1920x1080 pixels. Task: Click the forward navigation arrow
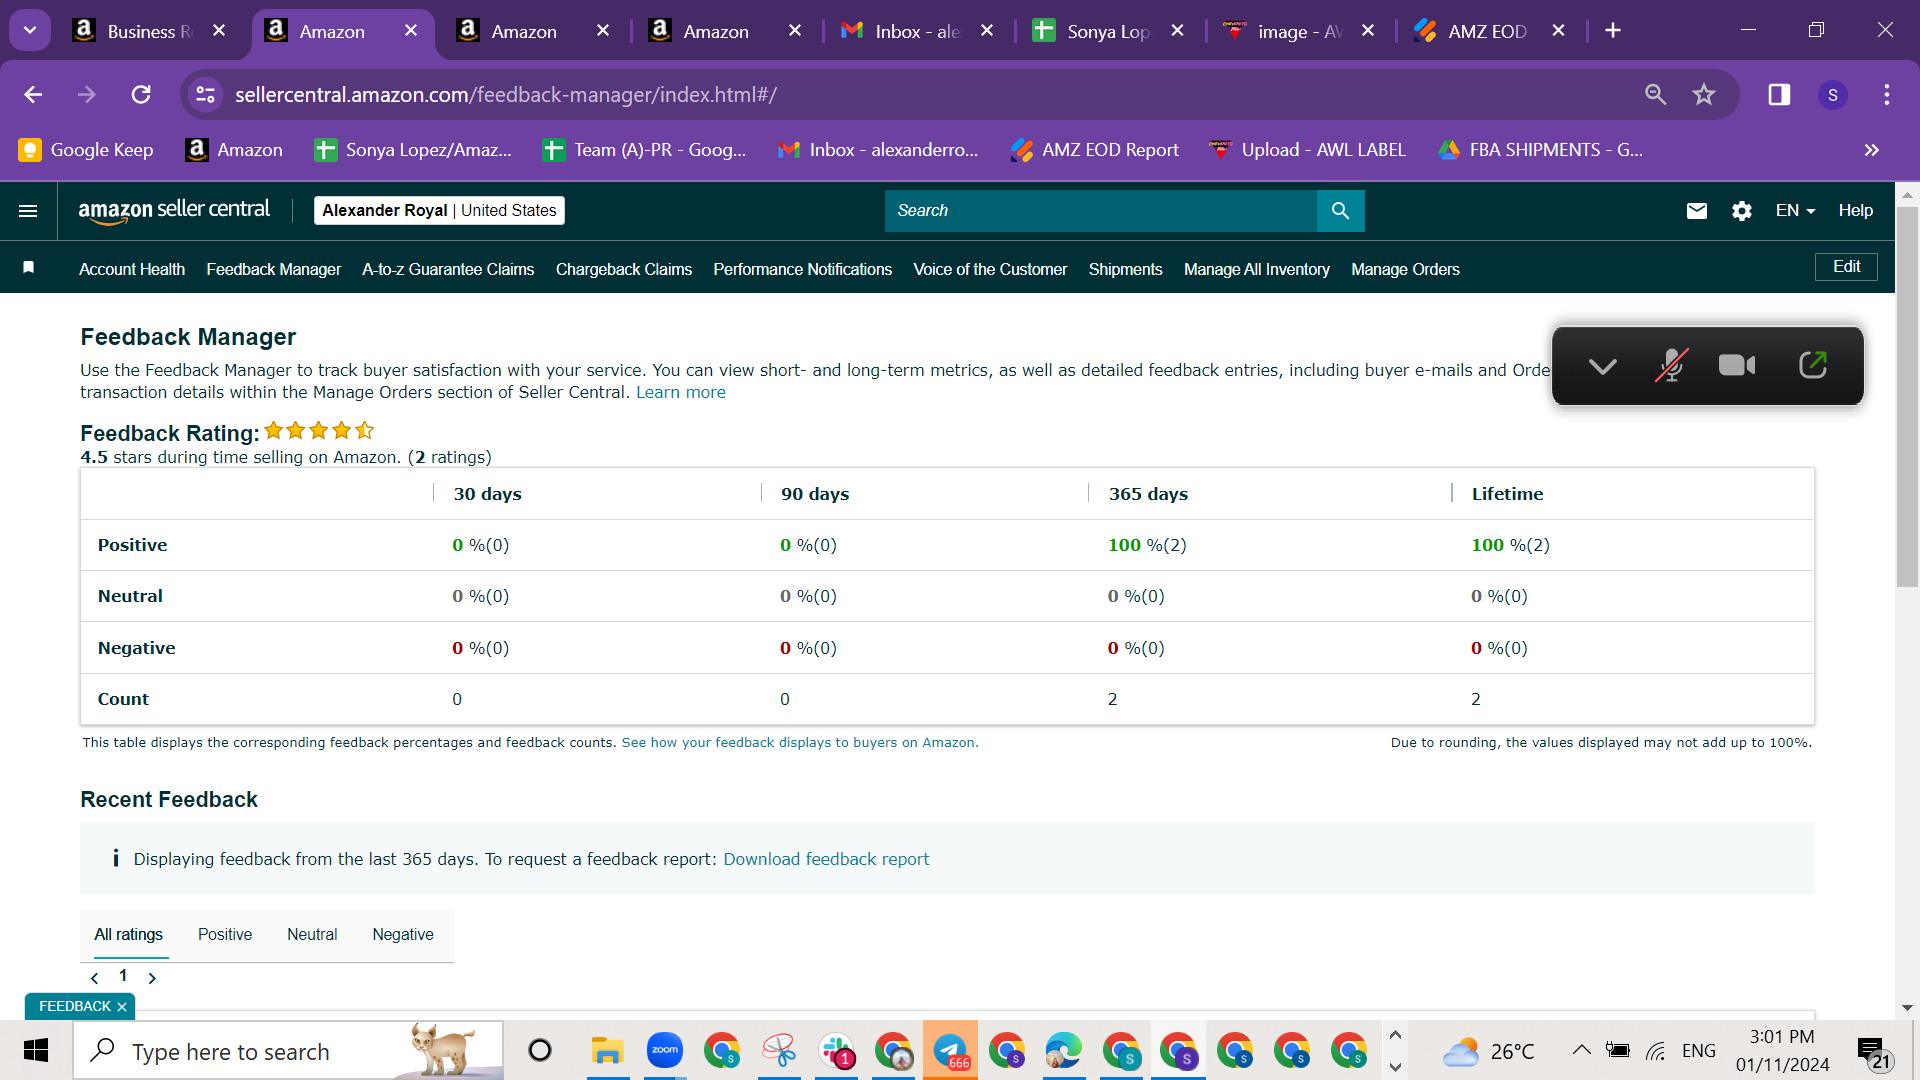tap(87, 94)
